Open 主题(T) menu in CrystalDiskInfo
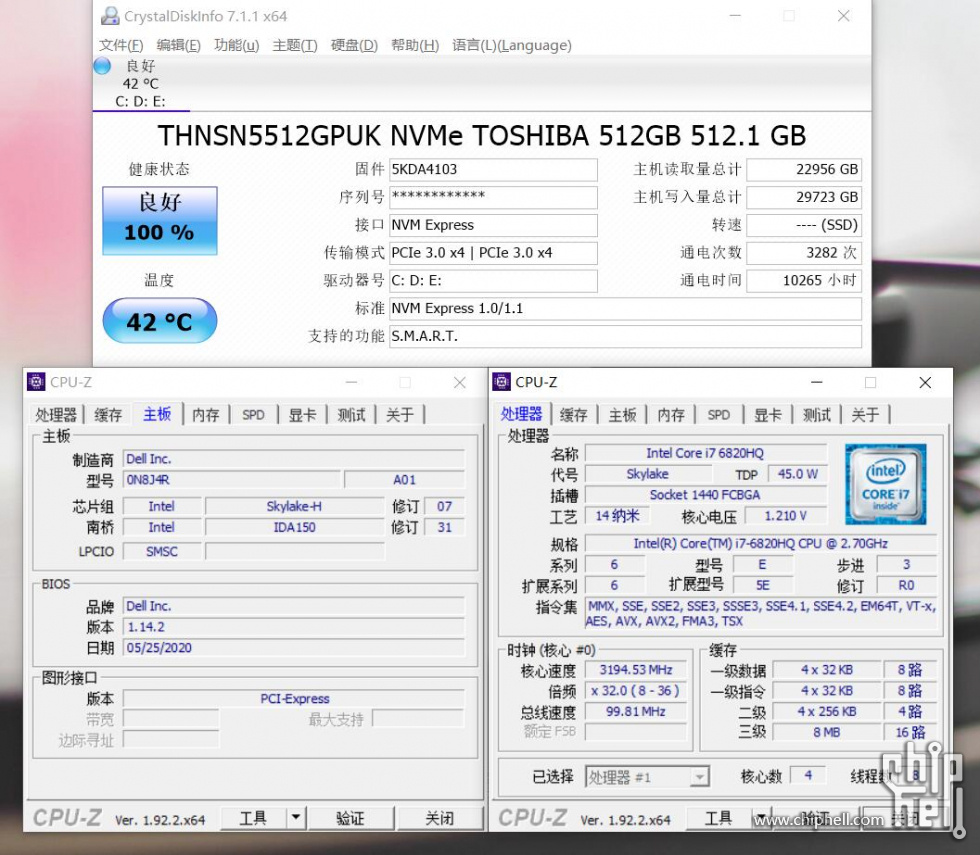The image size is (980, 855). (x=295, y=45)
